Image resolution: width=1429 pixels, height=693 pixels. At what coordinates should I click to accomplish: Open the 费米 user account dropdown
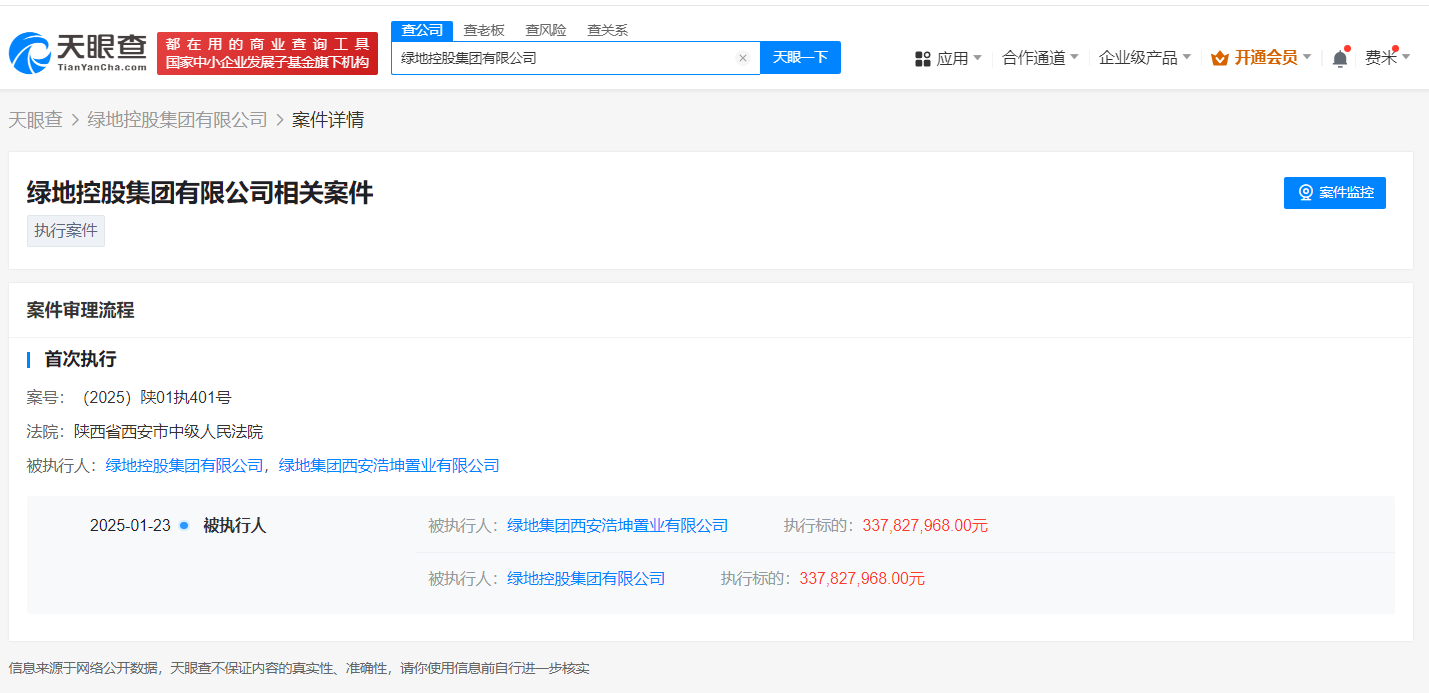coord(1388,58)
